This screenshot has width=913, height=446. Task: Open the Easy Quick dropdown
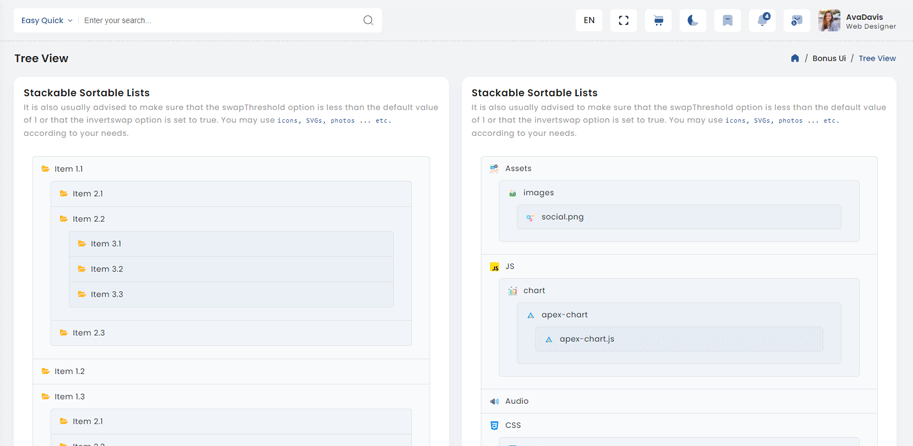[47, 20]
